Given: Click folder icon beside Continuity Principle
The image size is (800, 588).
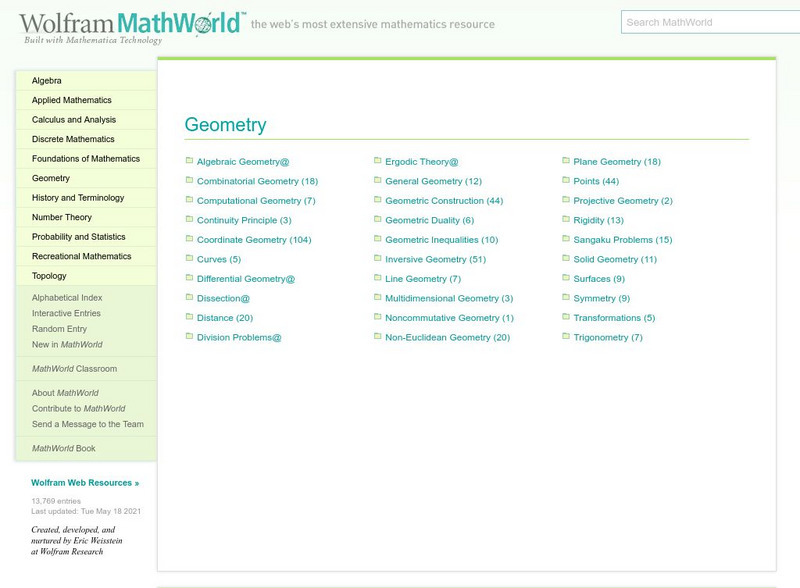Looking at the screenshot, I should pyautogui.click(x=189, y=219).
